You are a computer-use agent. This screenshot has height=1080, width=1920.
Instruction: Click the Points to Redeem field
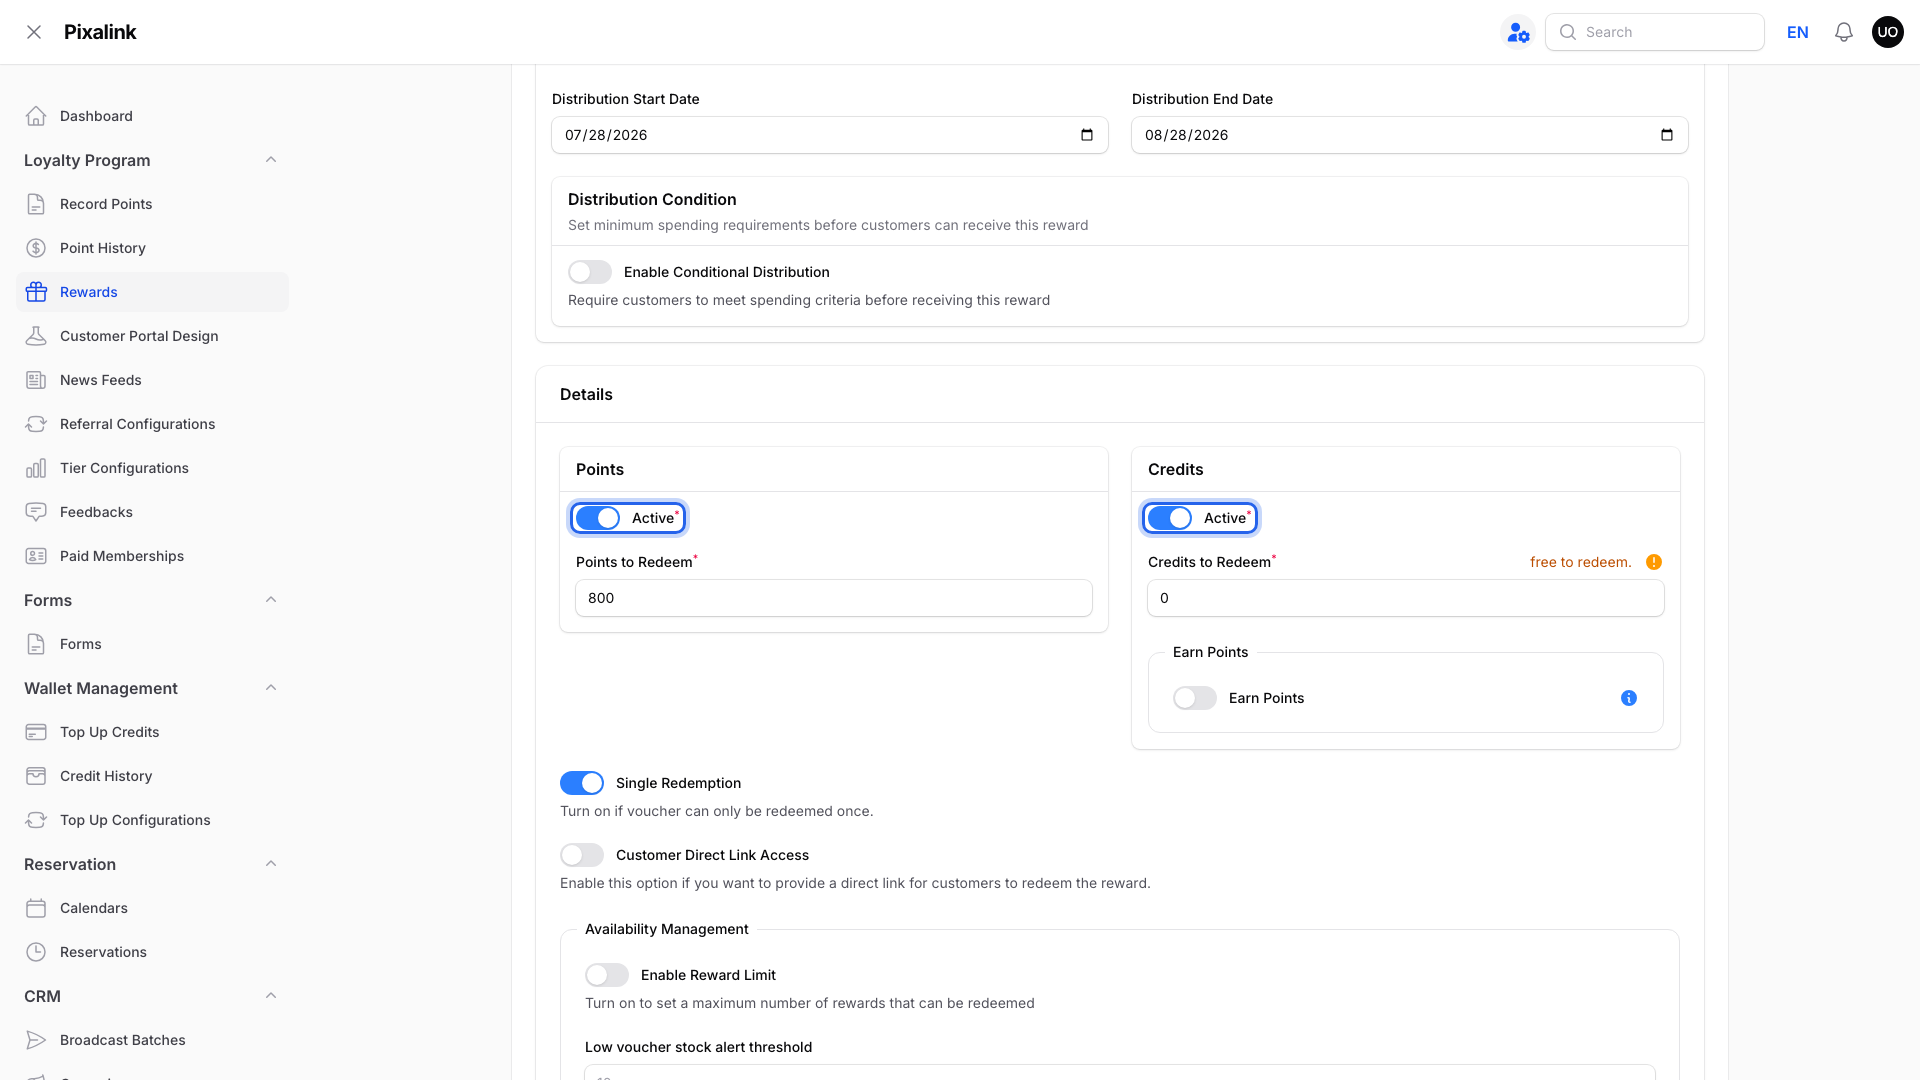(834, 598)
